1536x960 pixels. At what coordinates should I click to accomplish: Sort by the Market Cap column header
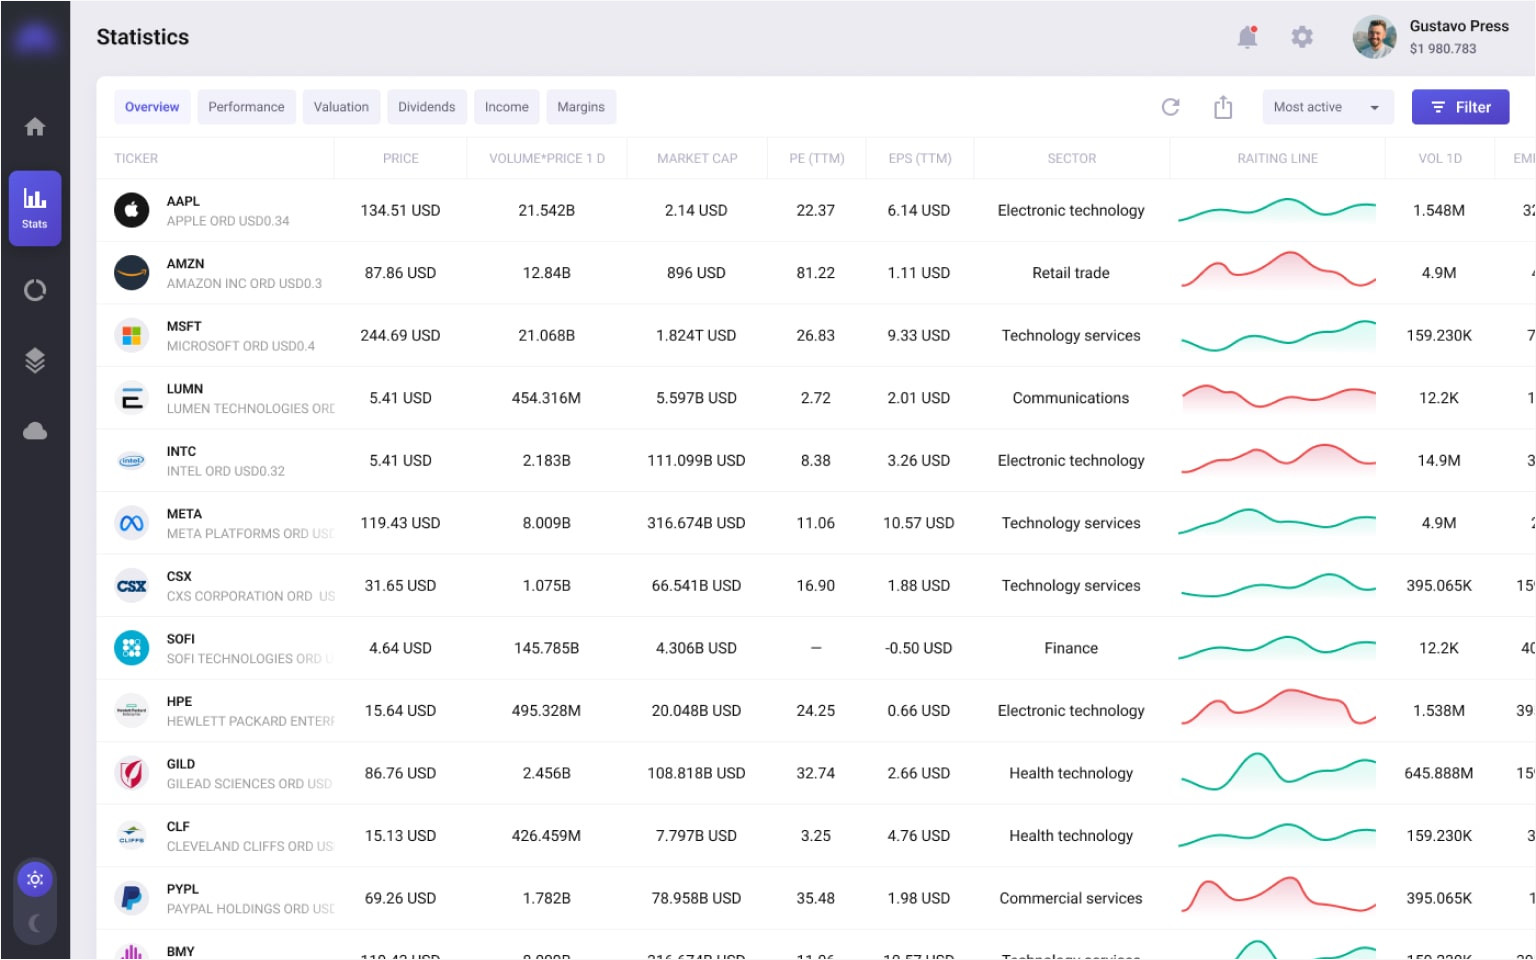[697, 158]
